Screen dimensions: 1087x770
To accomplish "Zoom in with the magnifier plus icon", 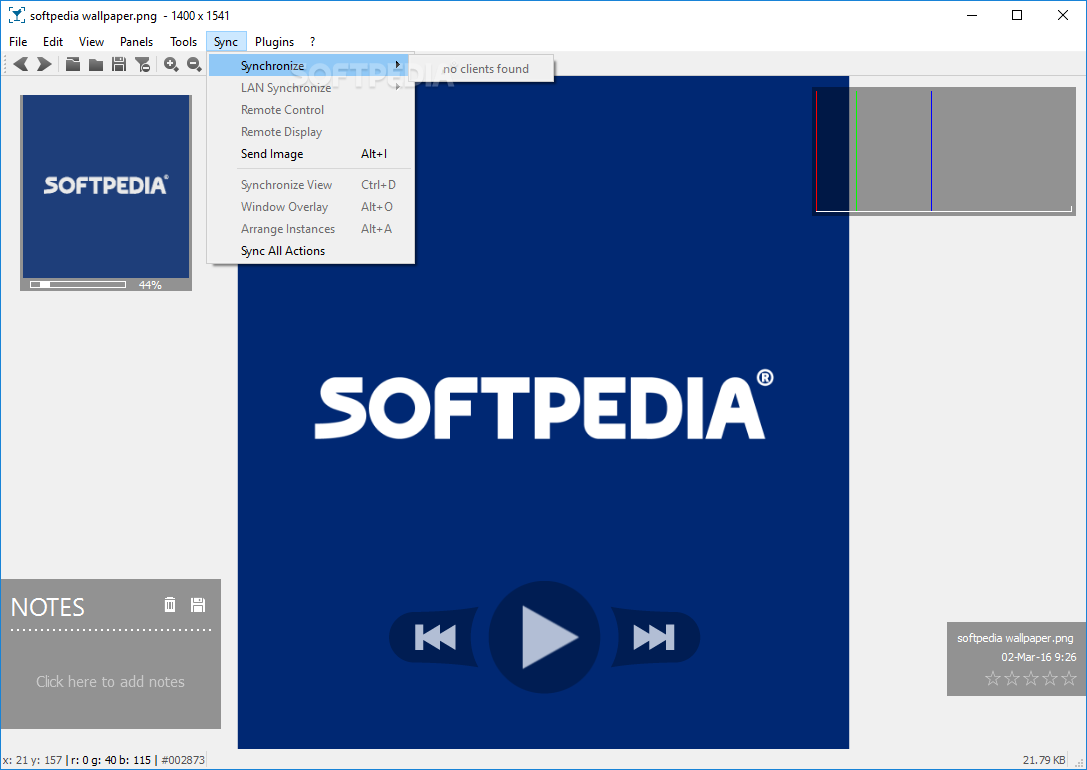I will pyautogui.click(x=171, y=64).
